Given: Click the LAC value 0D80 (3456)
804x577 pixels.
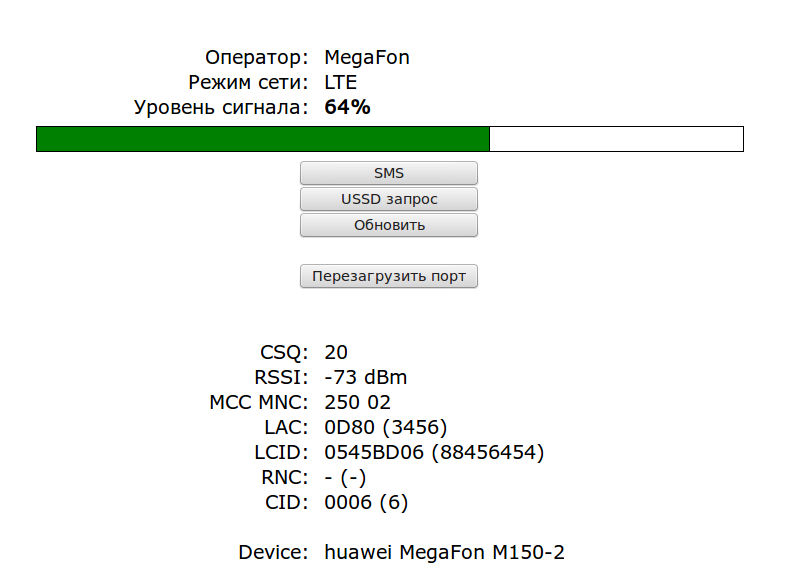Looking at the screenshot, I should pos(385,428).
